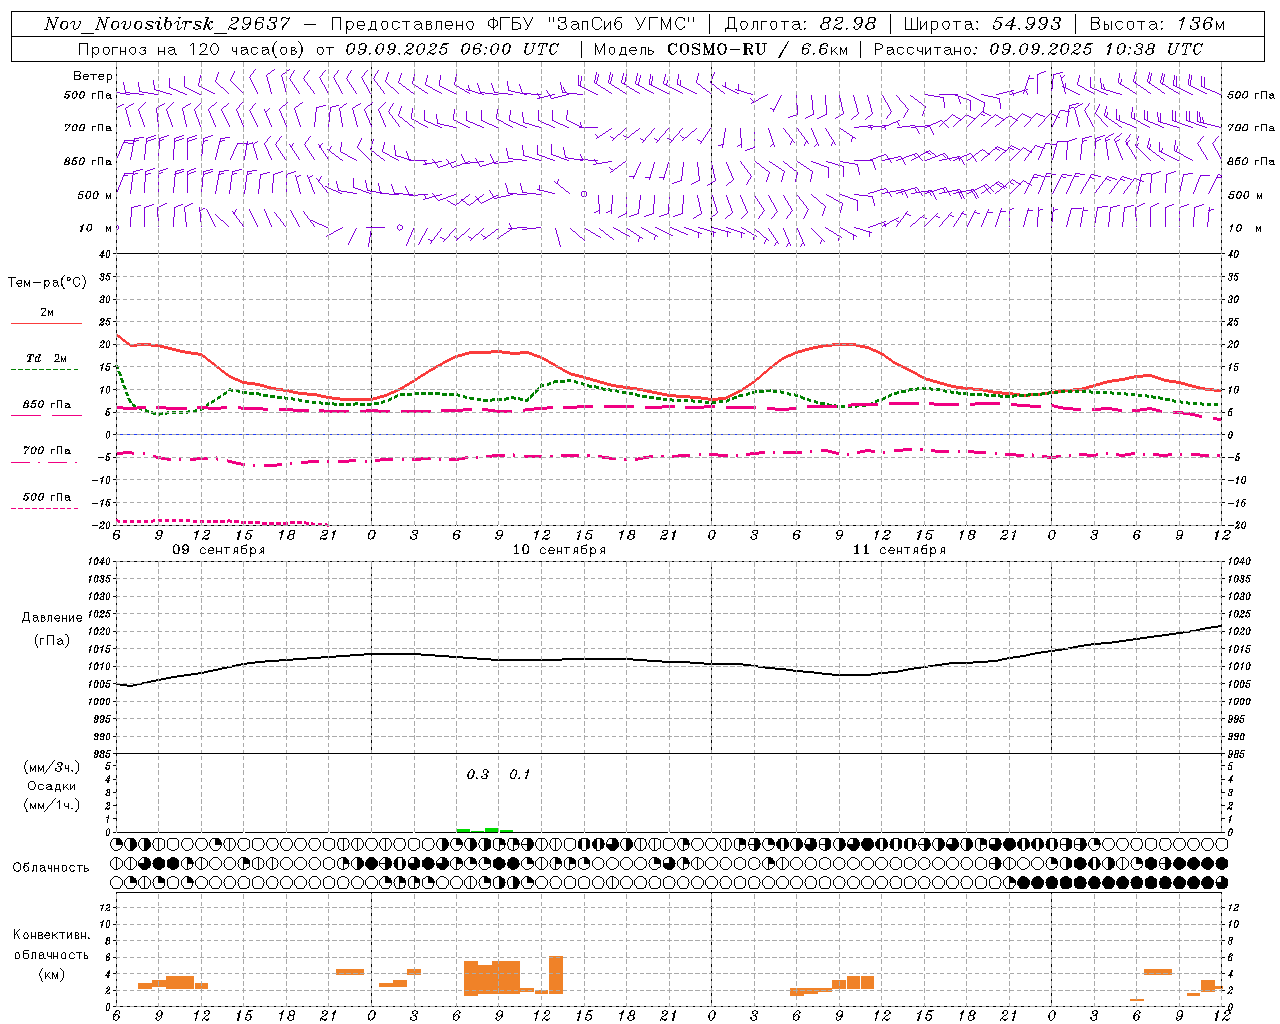Click the red 2м temperature legend line
The width and height of the screenshot is (1280, 1024).
click(x=46, y=323)
